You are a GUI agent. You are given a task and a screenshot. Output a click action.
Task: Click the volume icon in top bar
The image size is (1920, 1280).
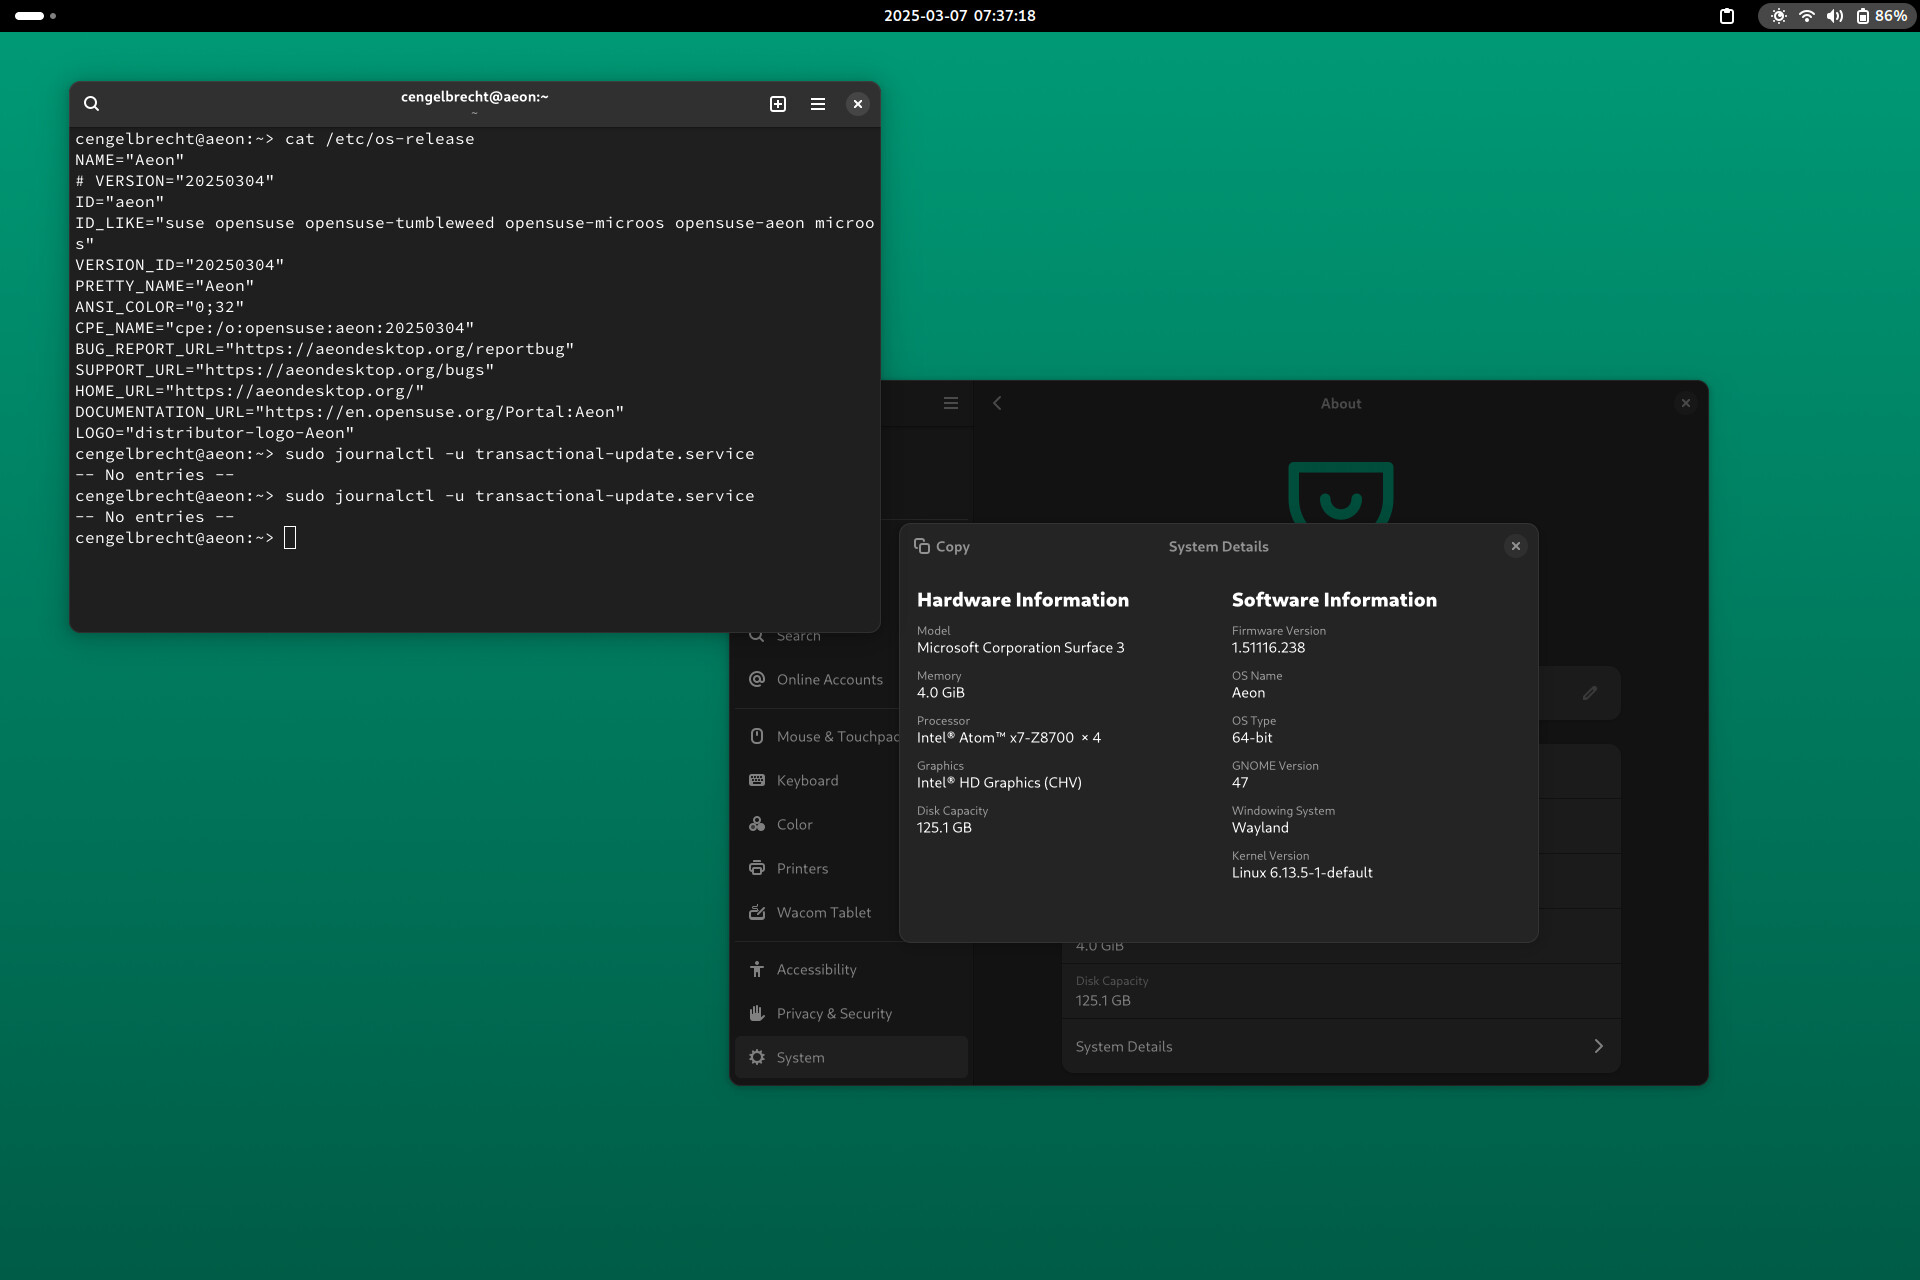[x=1835, y=16]
